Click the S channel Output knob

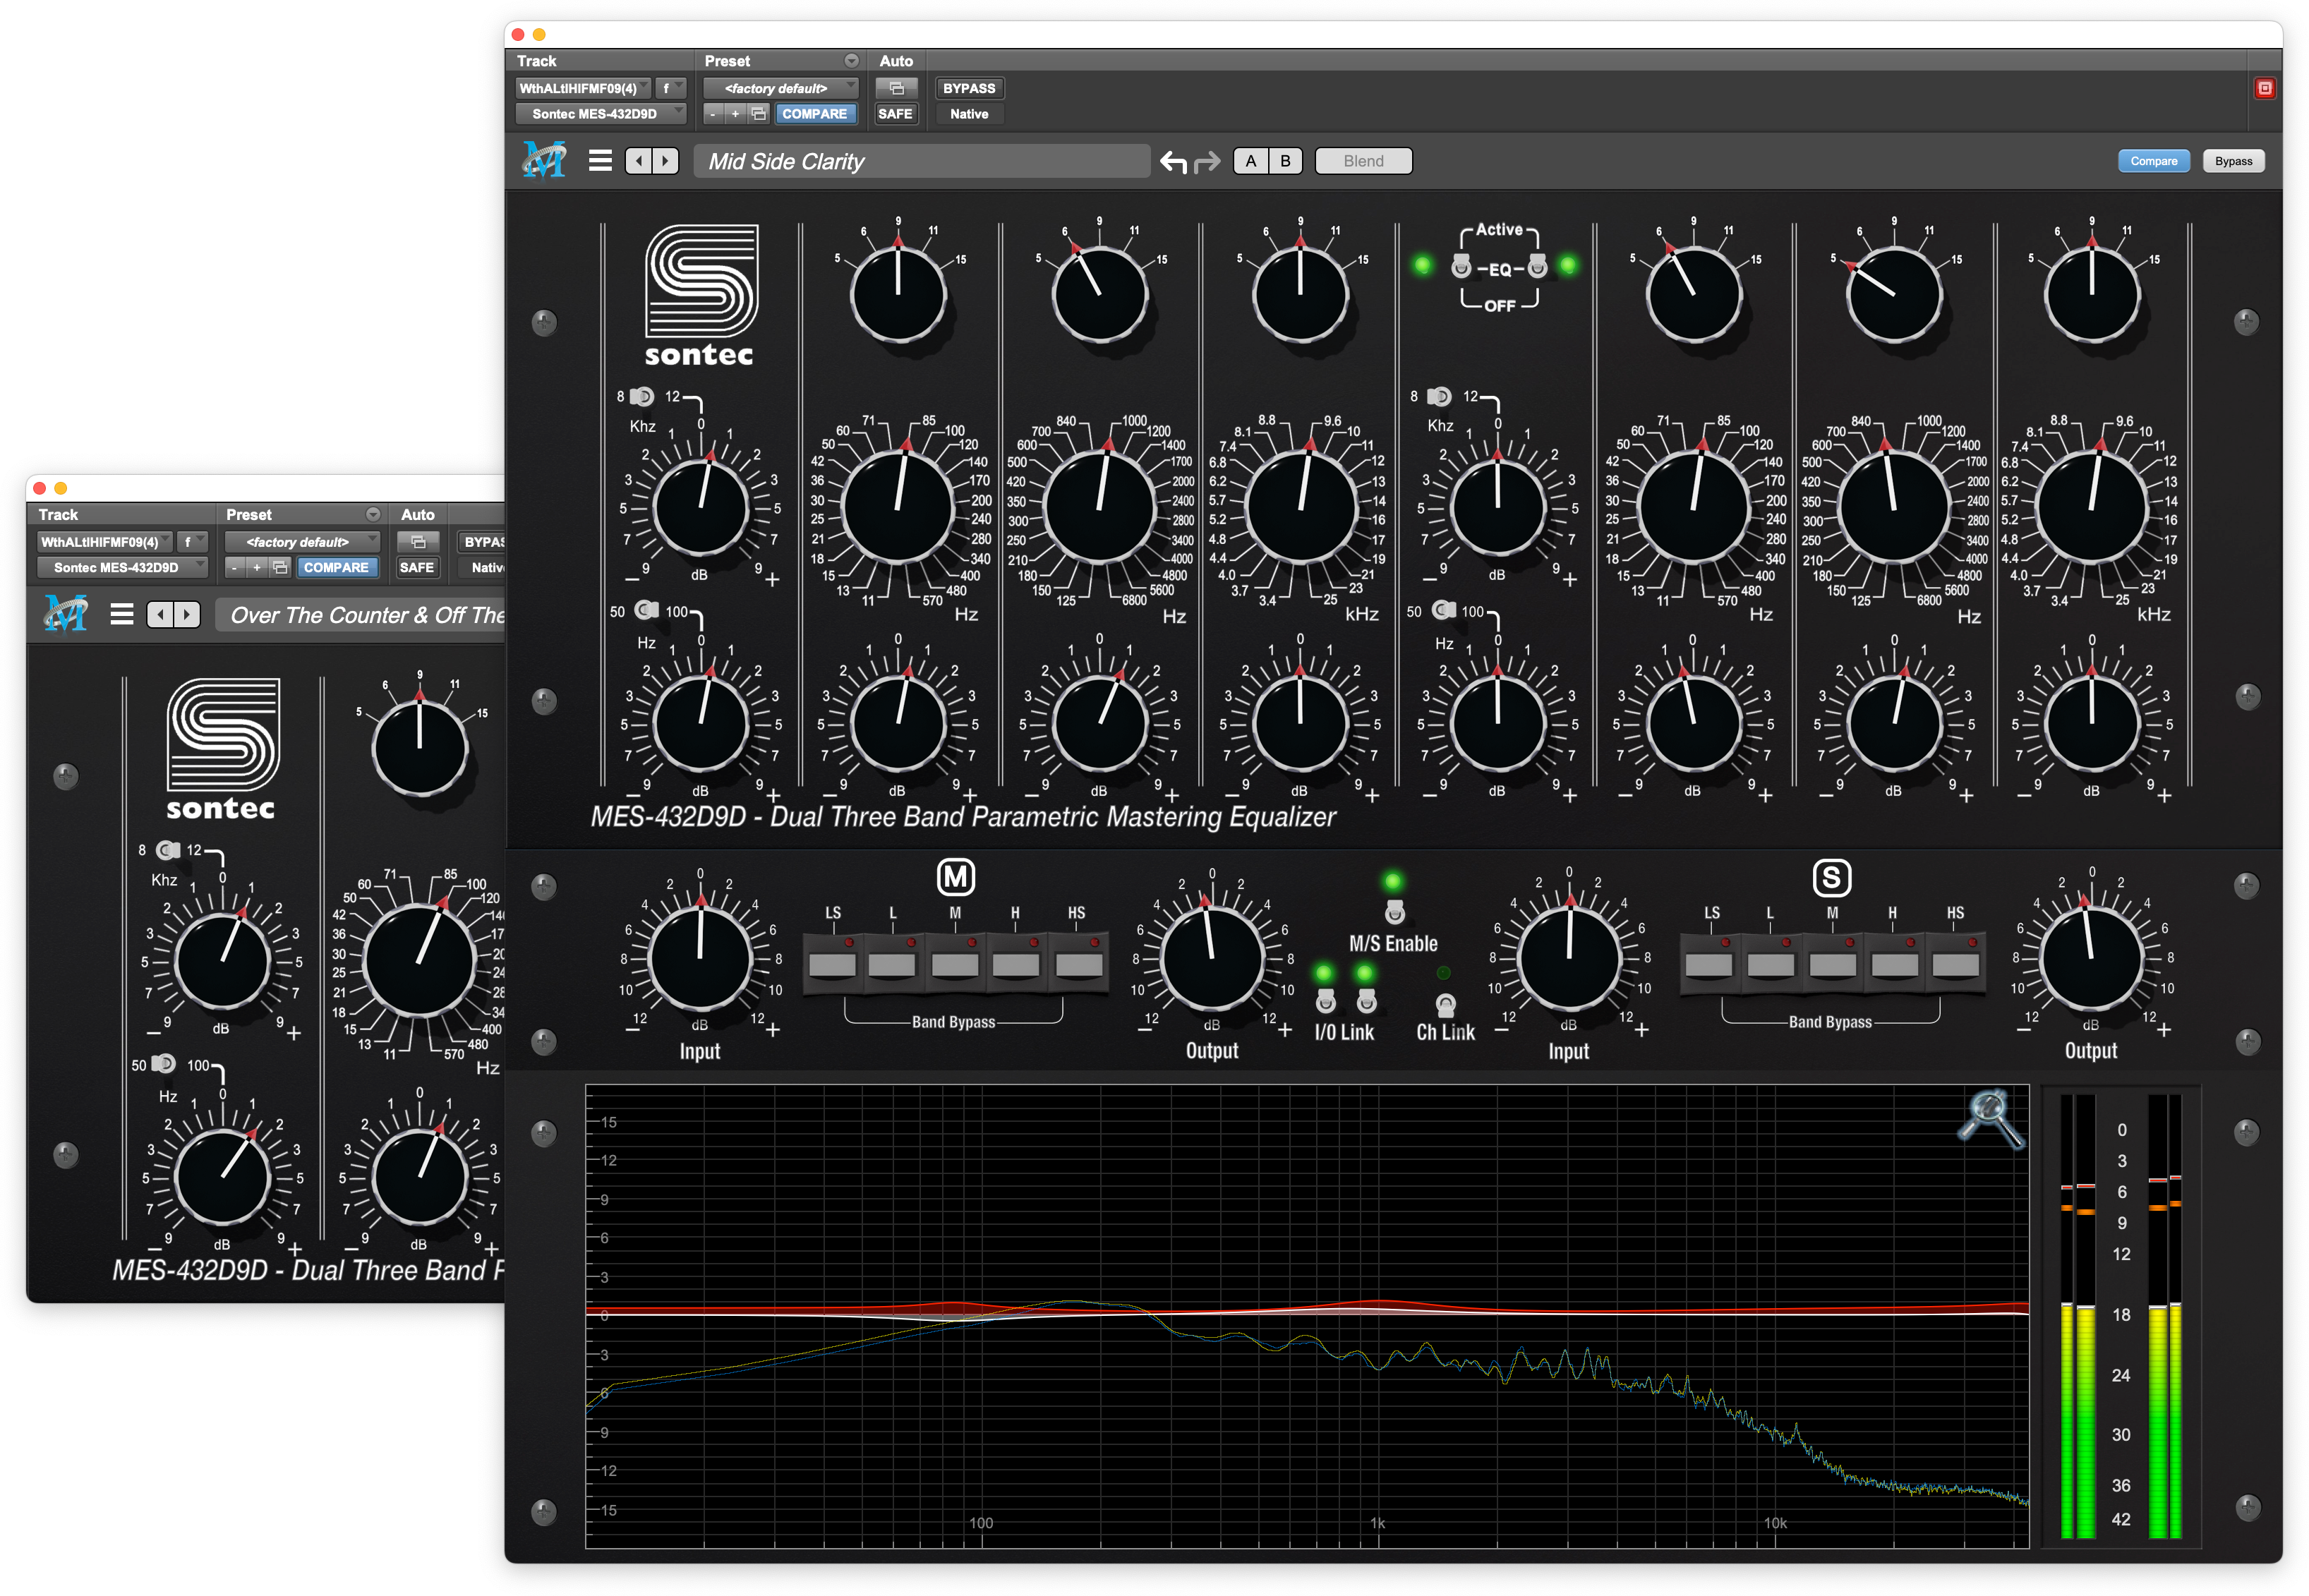[2090, 958]
